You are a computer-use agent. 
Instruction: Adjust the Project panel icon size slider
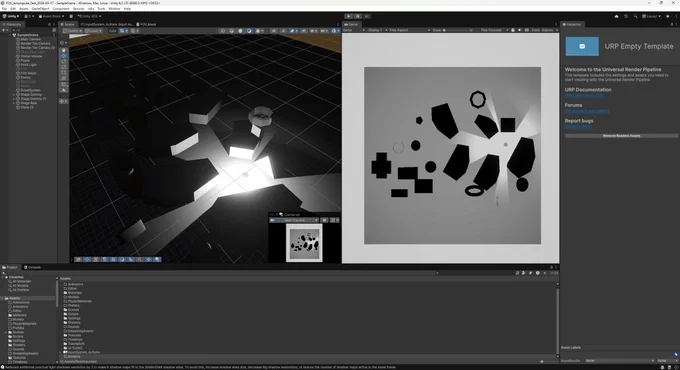(541, 361)
